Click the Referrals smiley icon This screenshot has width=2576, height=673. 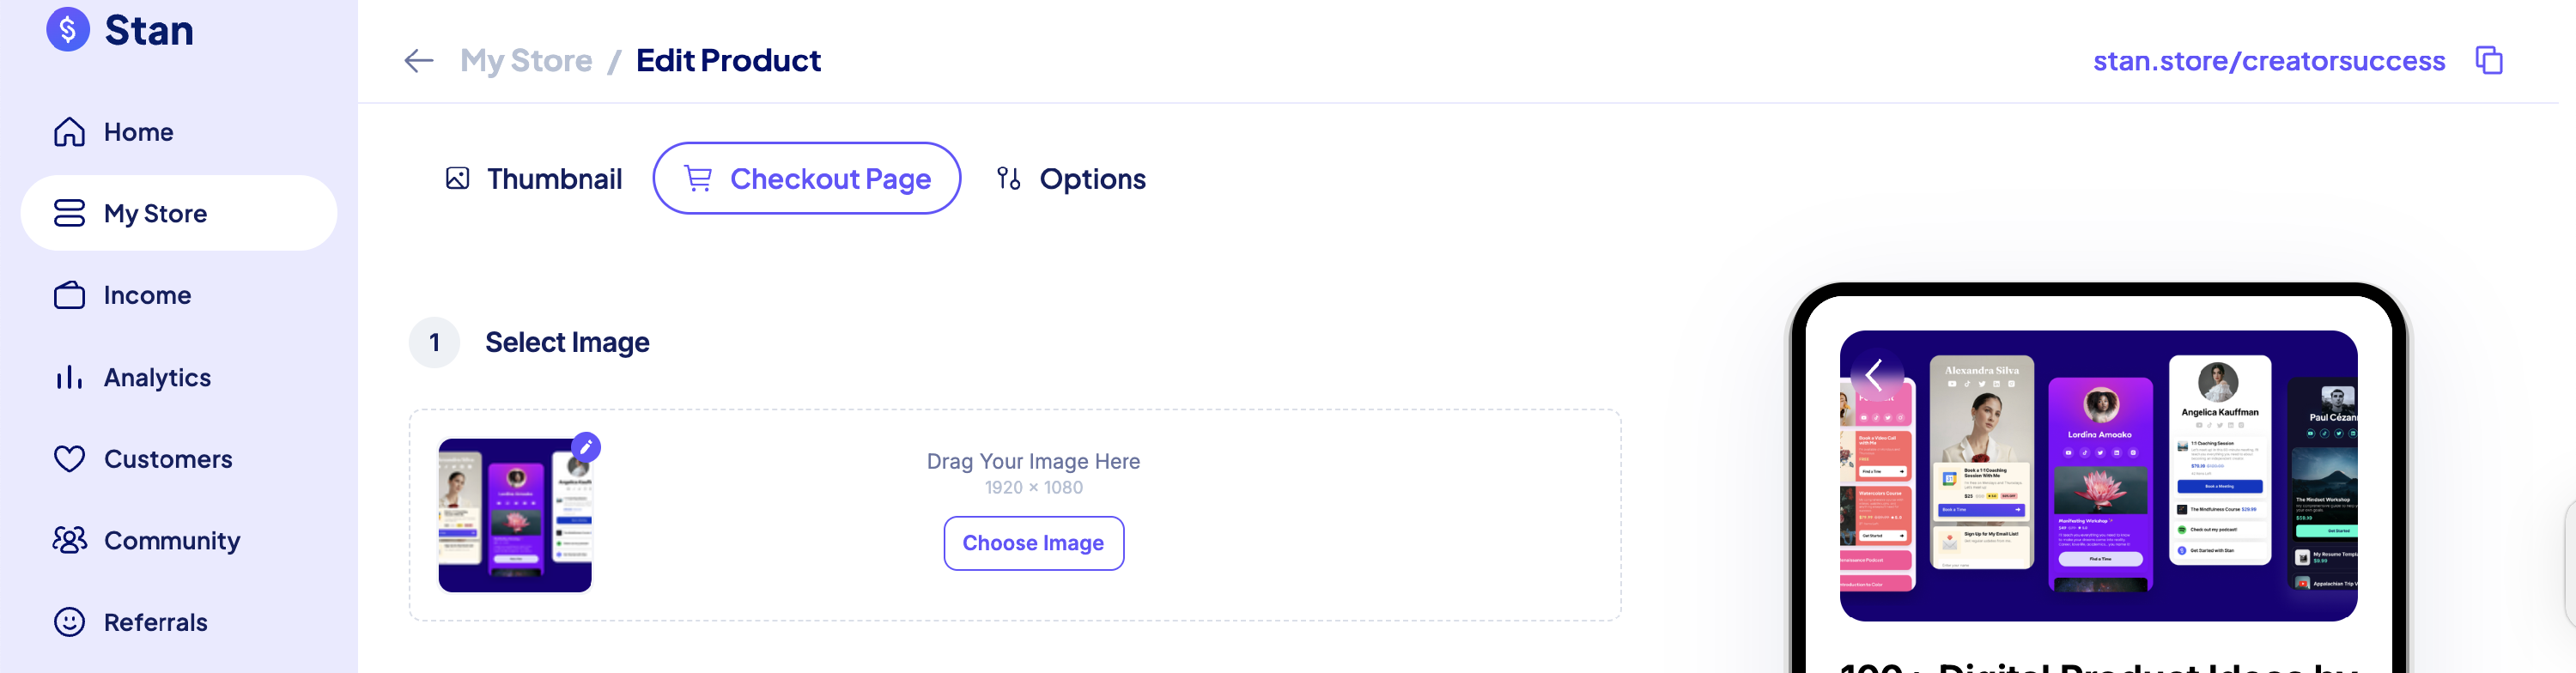69,622
